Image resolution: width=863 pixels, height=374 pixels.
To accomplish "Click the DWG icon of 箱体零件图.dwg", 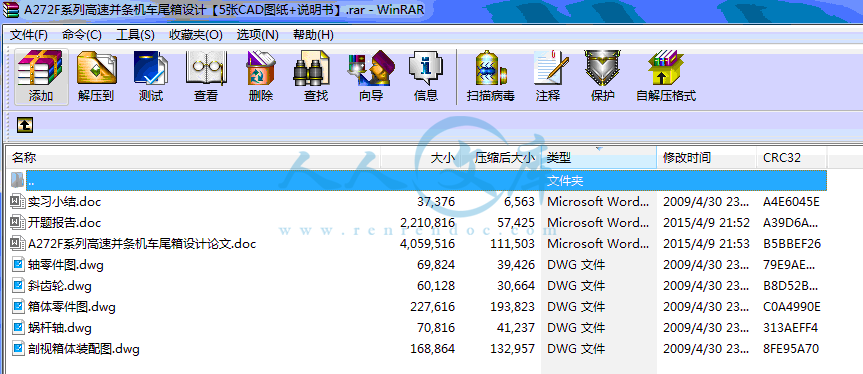I will pos(18,306).
